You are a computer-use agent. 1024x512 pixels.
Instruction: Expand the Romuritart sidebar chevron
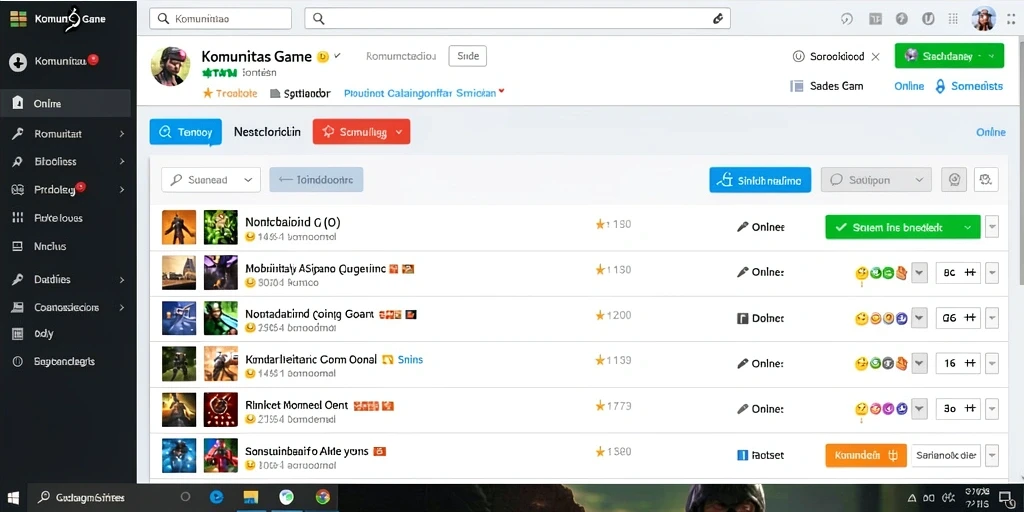(x=121, y=134)
